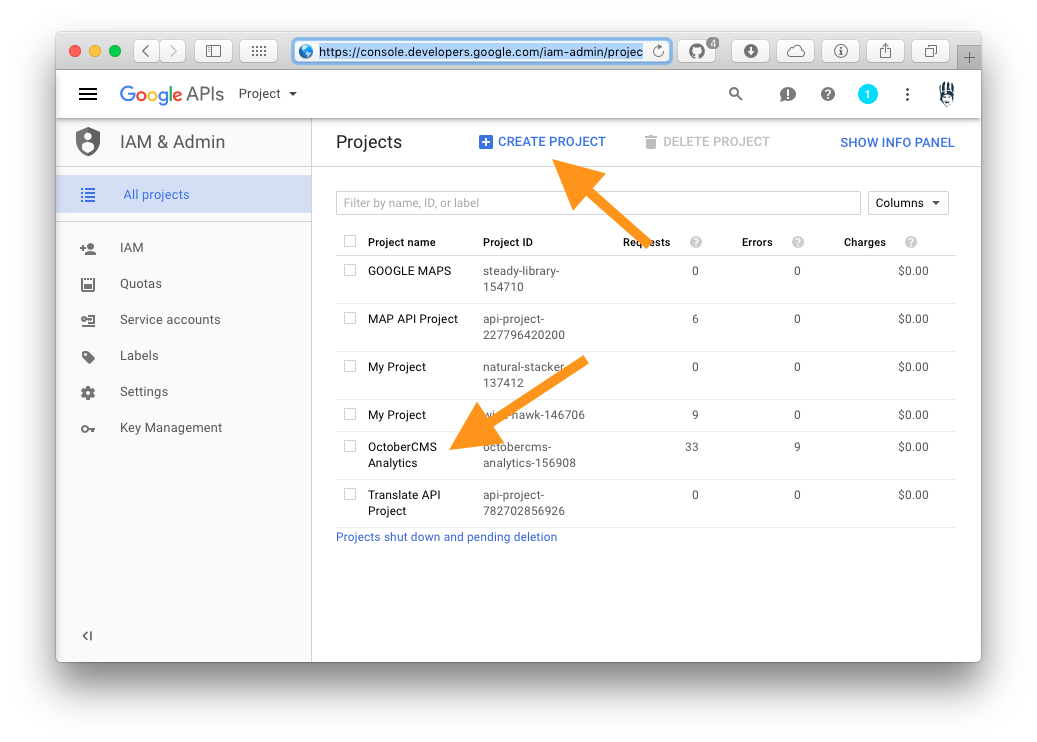Open the three-dot more options menu
The image size is (1037, 742).
click(x=907, y=95)
